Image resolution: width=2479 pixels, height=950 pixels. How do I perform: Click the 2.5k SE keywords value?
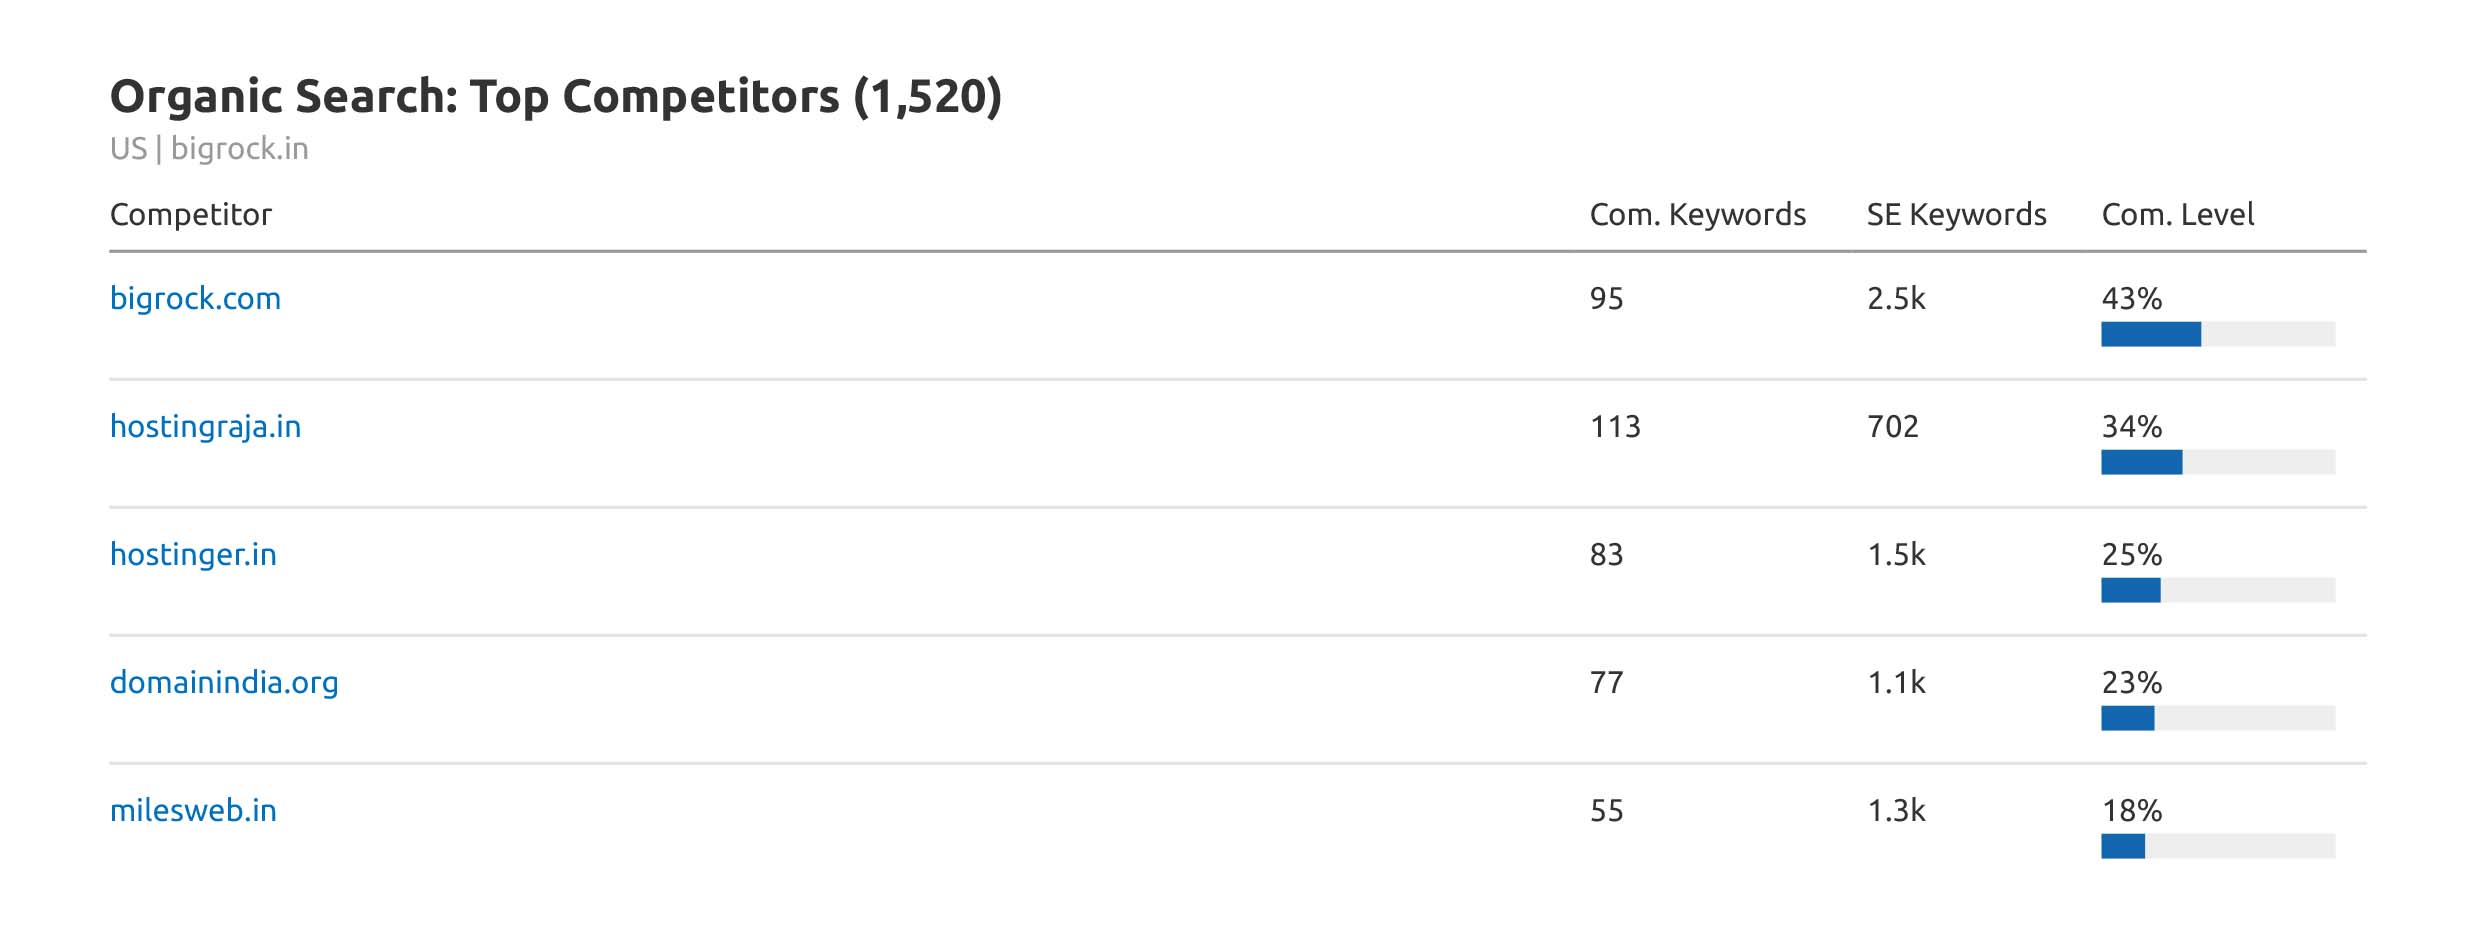point(1896,299)
